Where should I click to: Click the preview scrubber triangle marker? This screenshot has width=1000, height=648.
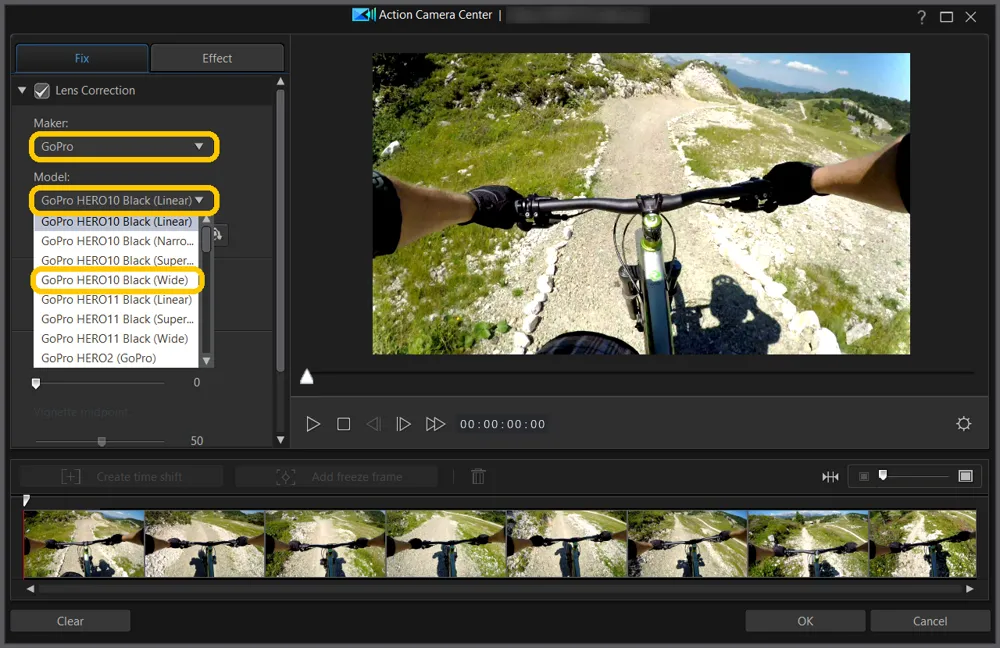(x=307, y=376)
